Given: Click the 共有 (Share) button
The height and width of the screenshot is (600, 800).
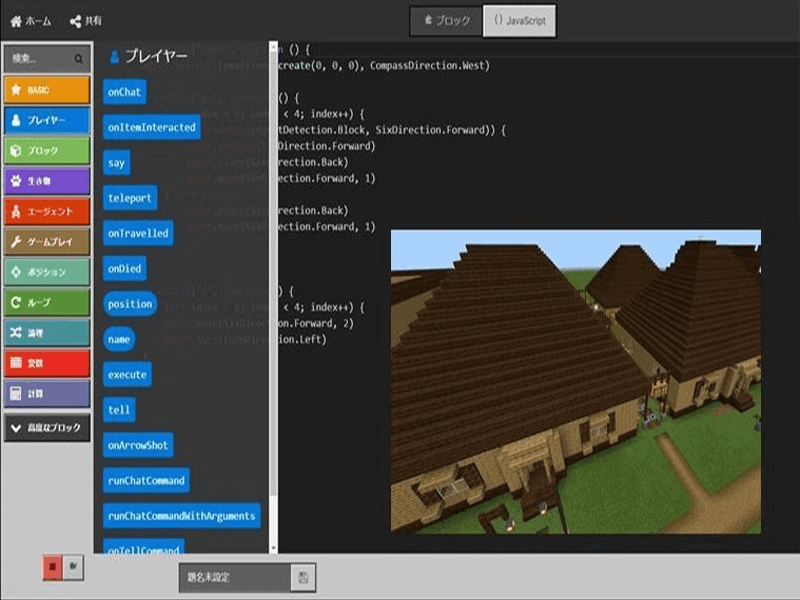Looking at the screenshot, I should point(86,21).
